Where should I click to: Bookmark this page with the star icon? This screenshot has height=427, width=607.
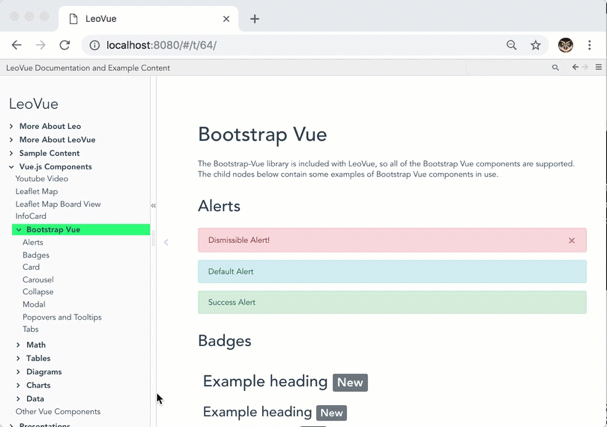point(535,45)
